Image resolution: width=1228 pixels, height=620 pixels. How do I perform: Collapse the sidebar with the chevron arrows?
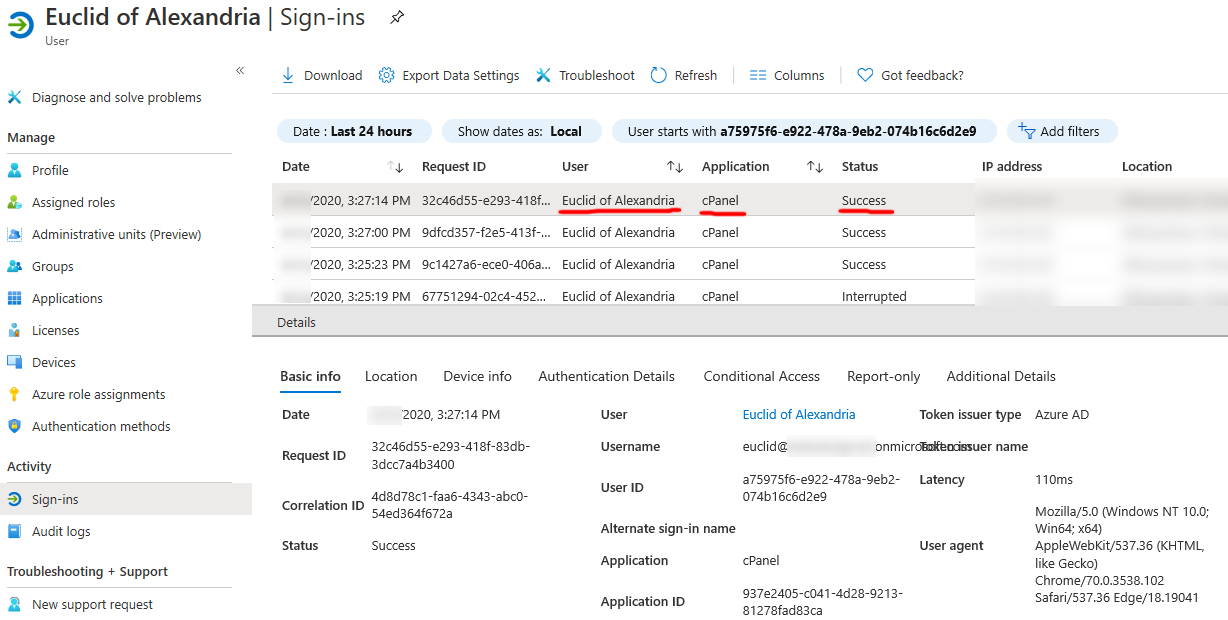[240, 70]
